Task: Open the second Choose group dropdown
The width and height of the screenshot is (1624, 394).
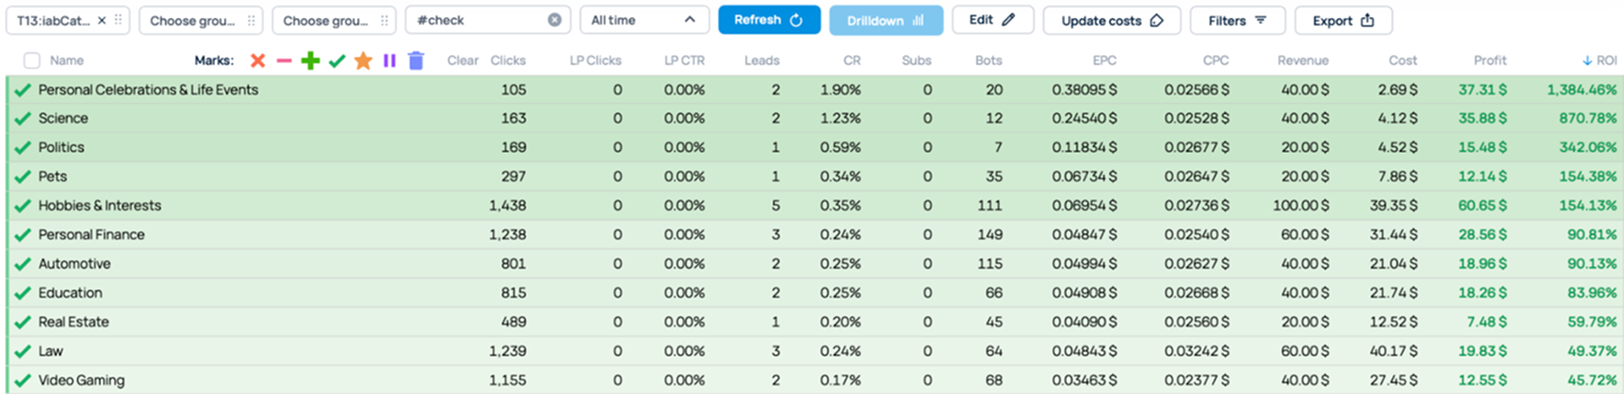Action: pos(334,20)
